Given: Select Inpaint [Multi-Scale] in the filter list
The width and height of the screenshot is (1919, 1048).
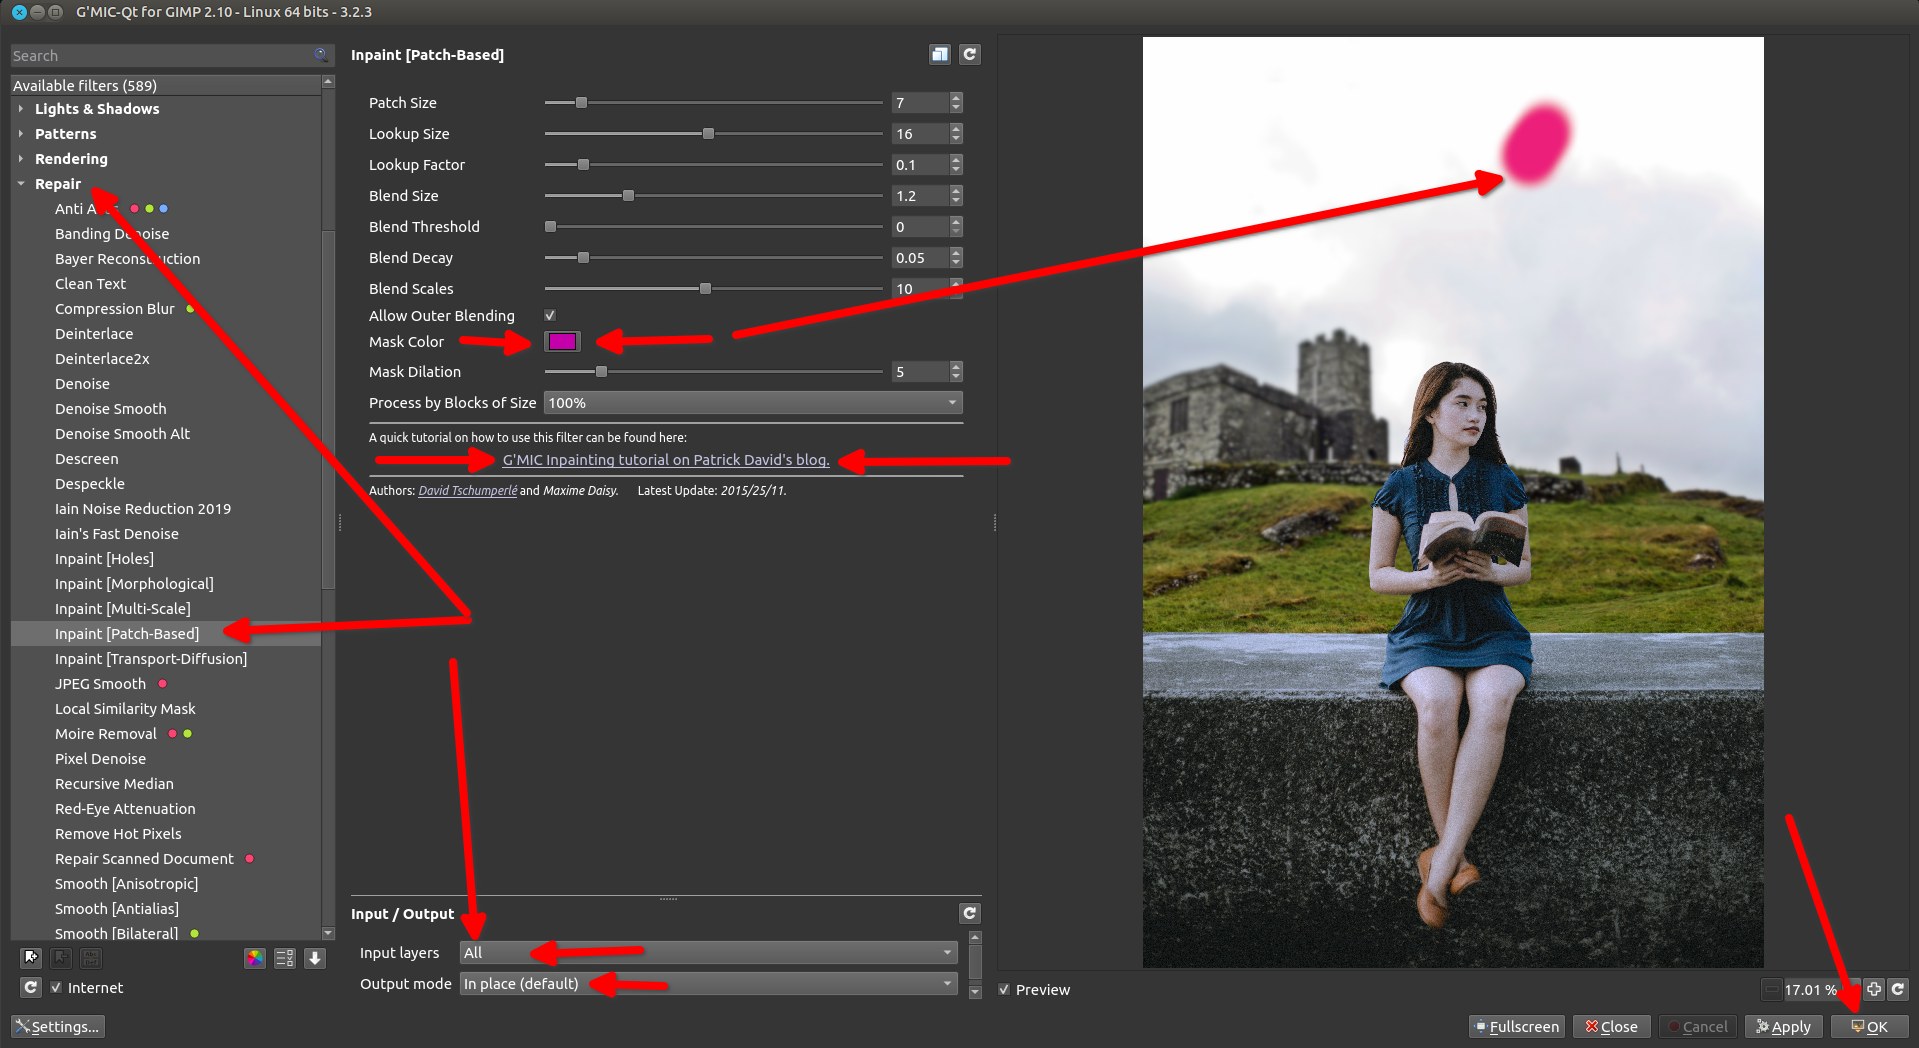Looking at the screenshot, I should click(x=122, y=609).
